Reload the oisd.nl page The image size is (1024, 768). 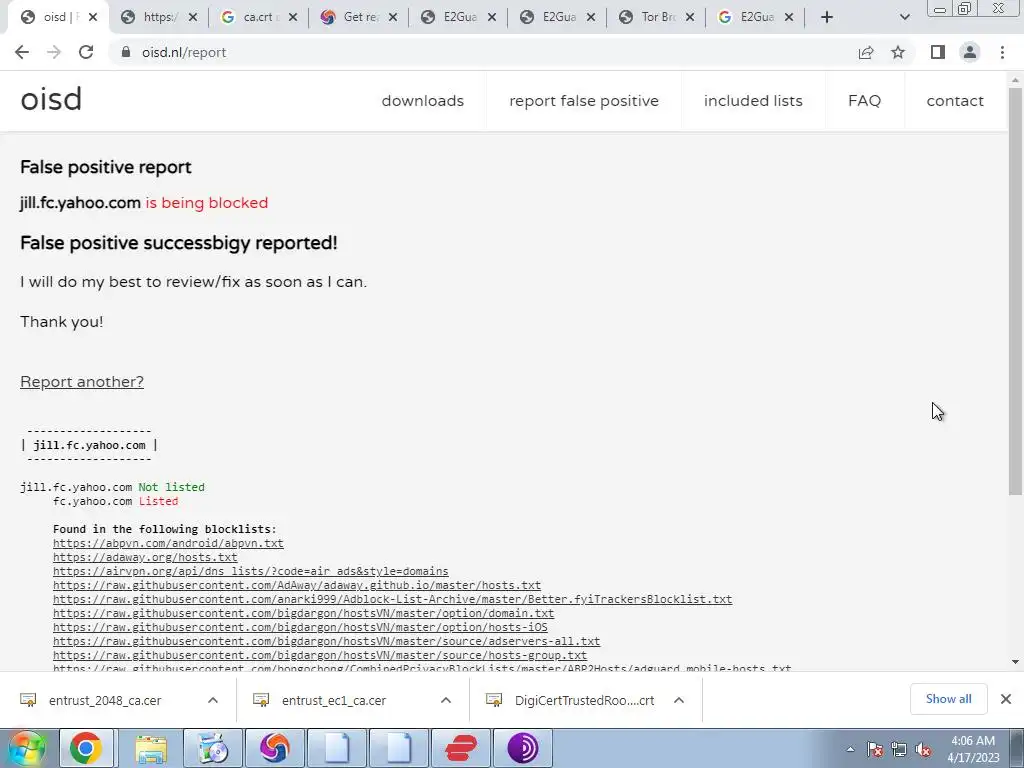pyautogui.click(x=86, y=52)
